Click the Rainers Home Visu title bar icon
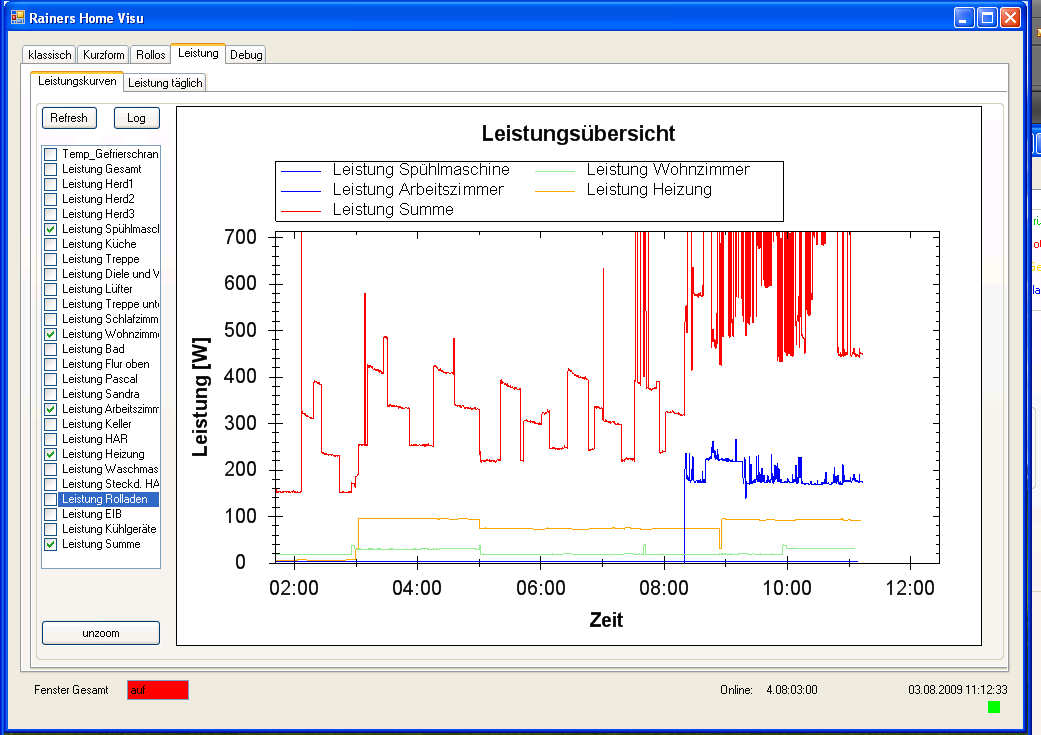The height and width of the screenshot is (735, 1041). tap(17, 17)
